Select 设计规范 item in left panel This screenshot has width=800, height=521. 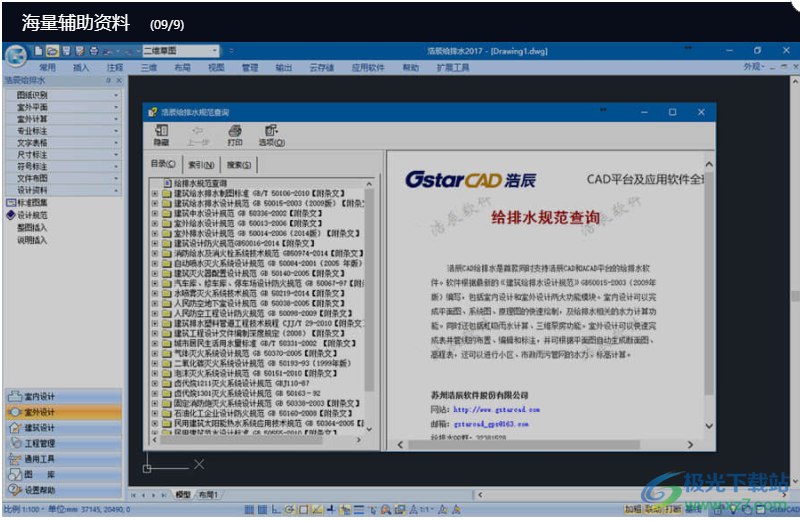32,215
